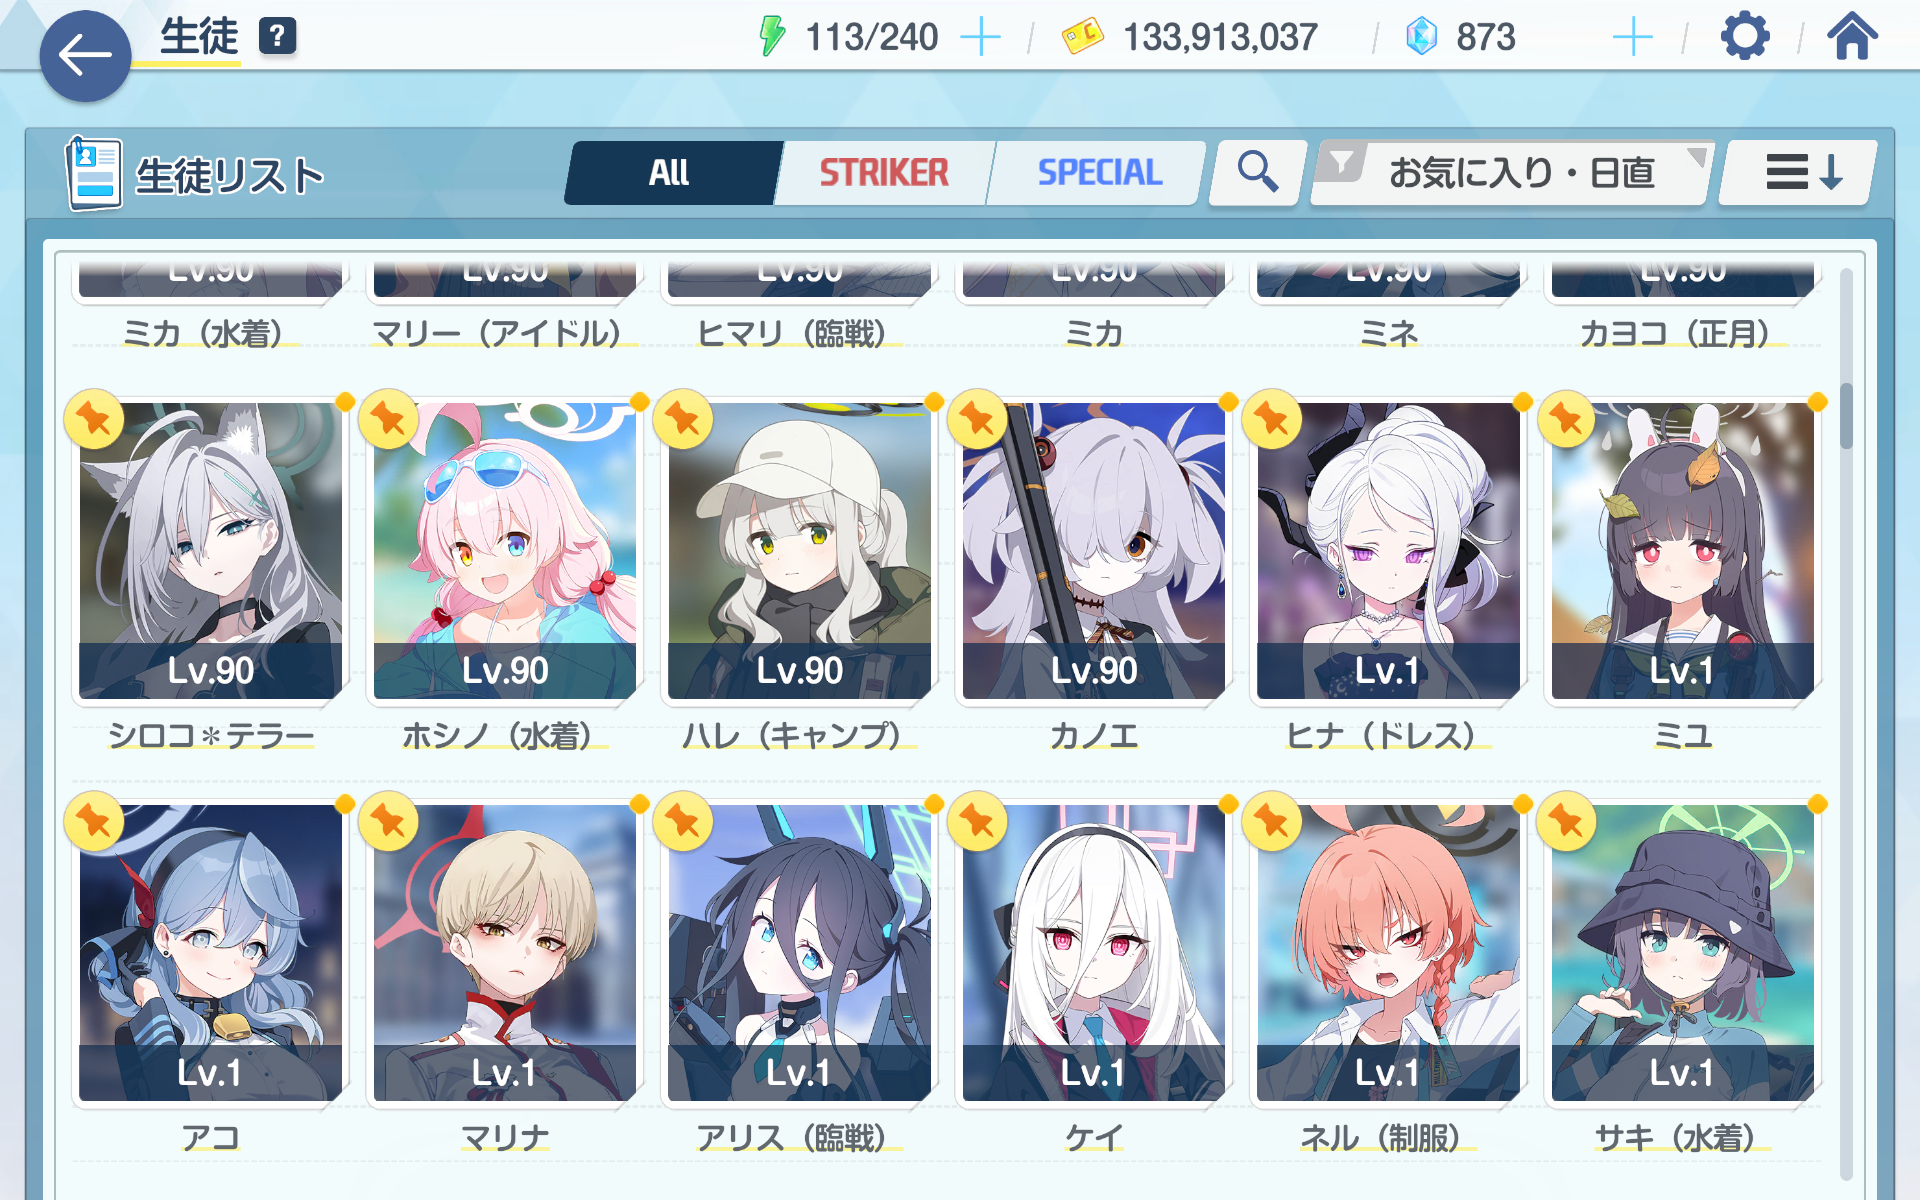Open the help question mark icon
1920x1200 pixels.
click(x=277, y=37)
